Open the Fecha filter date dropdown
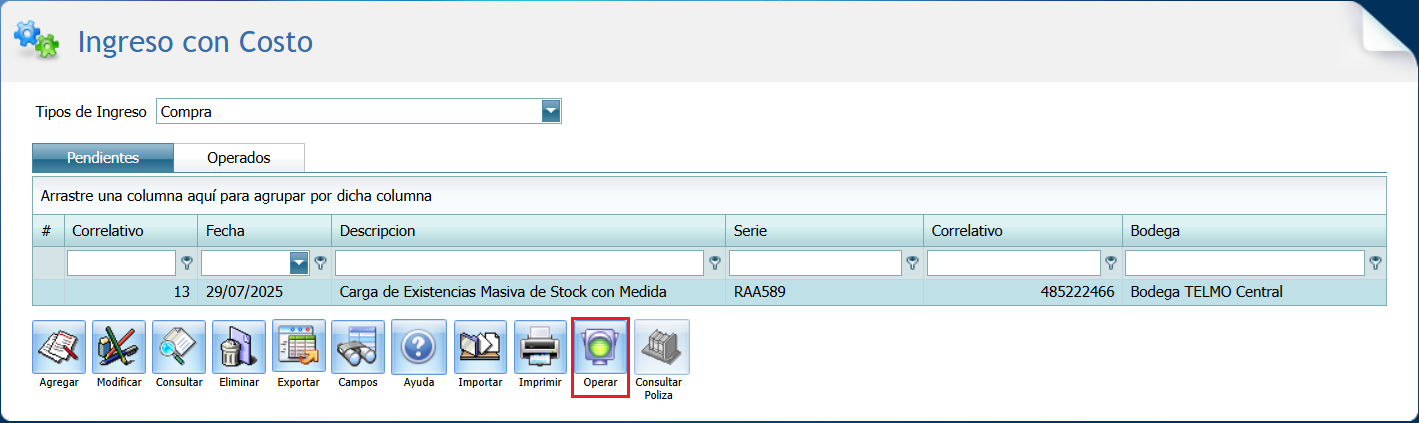The image size is (1419, 423). [x=299, y=263]
